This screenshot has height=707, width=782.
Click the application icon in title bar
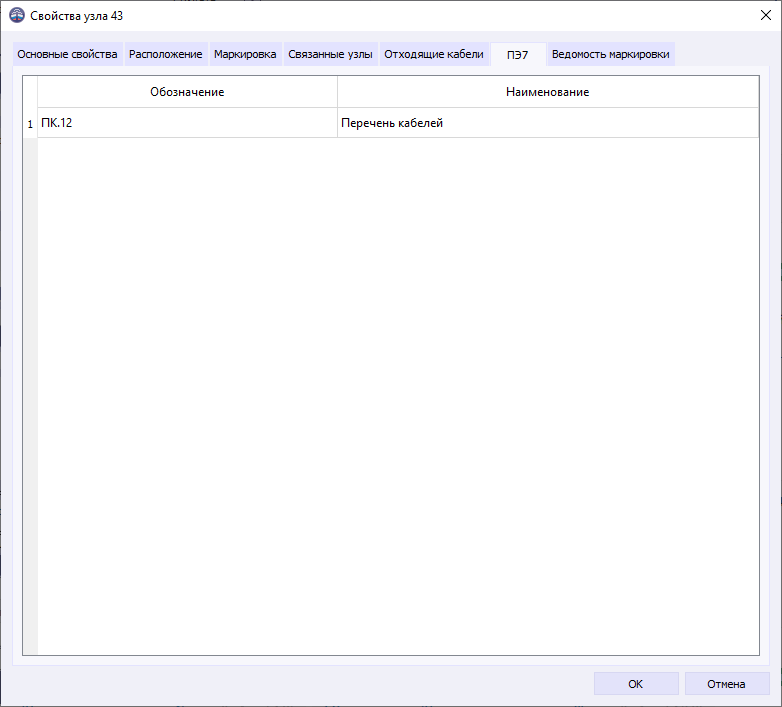[17, 15]
